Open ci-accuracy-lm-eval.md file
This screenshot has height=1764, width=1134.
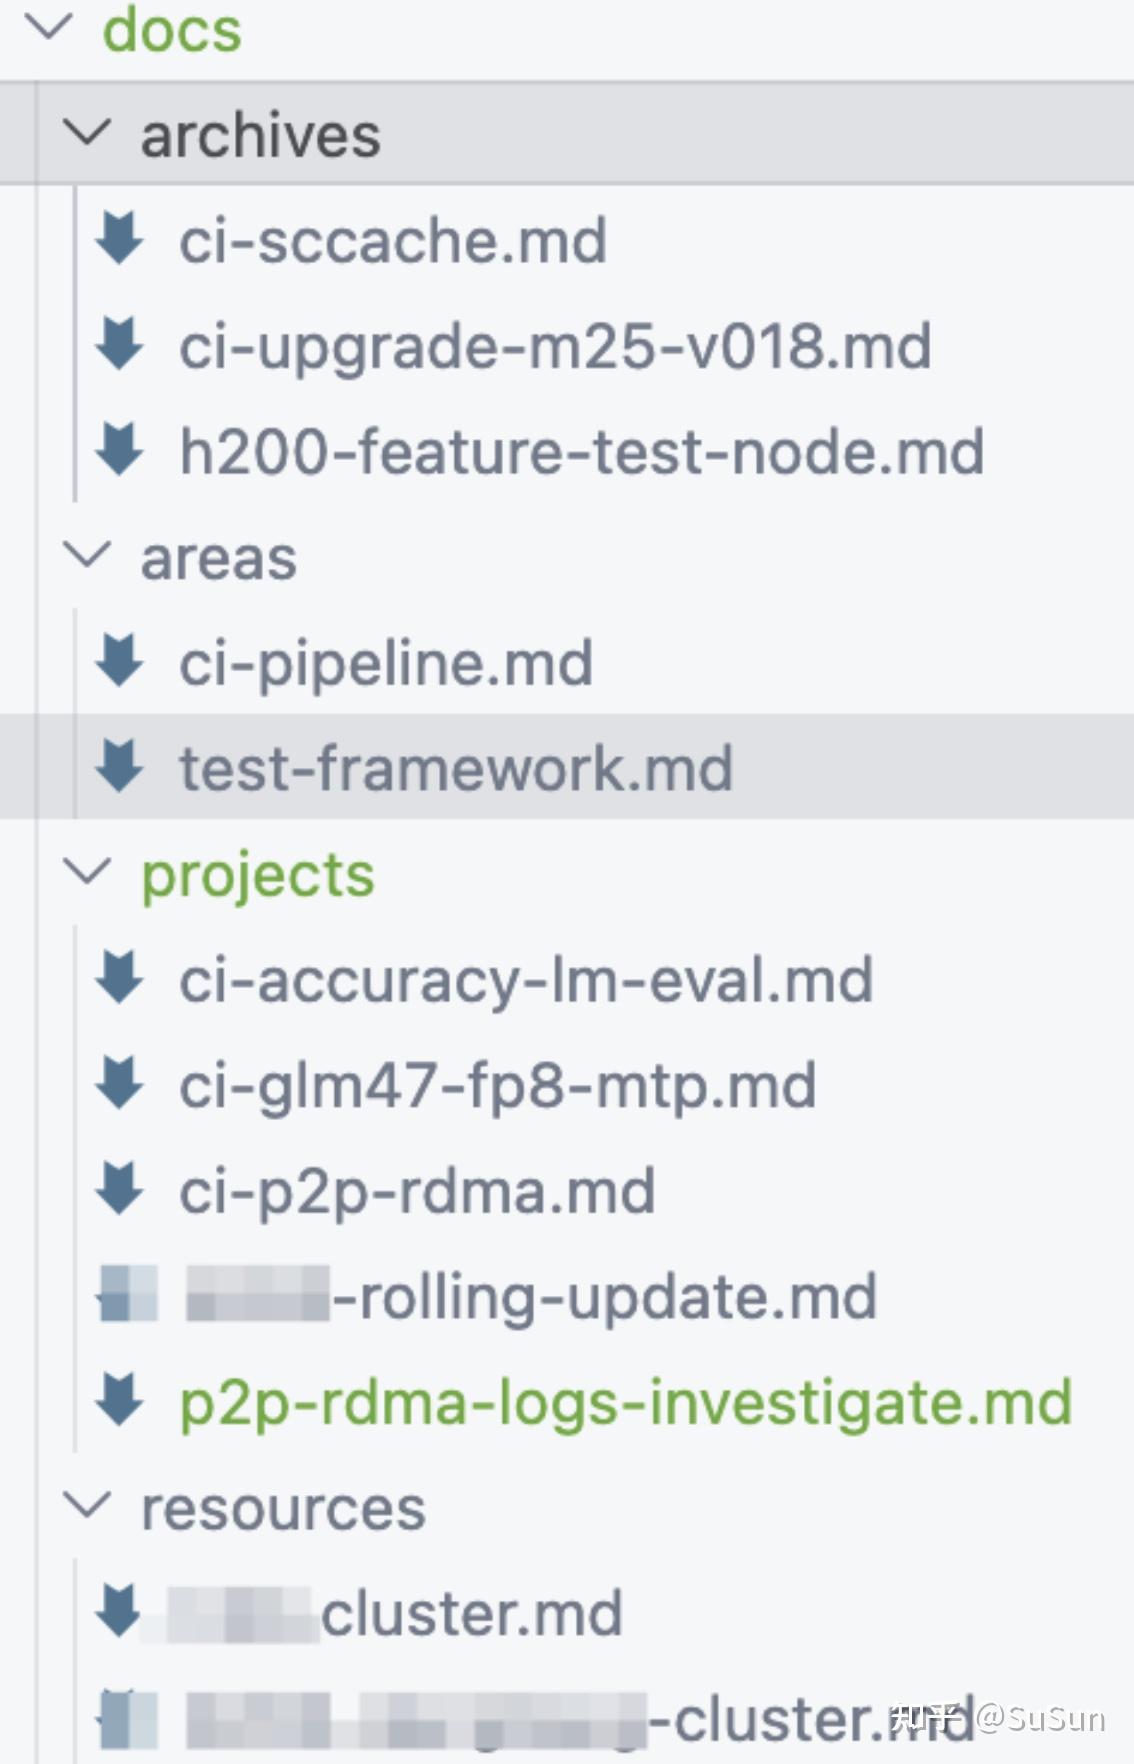tap(526, 980)
